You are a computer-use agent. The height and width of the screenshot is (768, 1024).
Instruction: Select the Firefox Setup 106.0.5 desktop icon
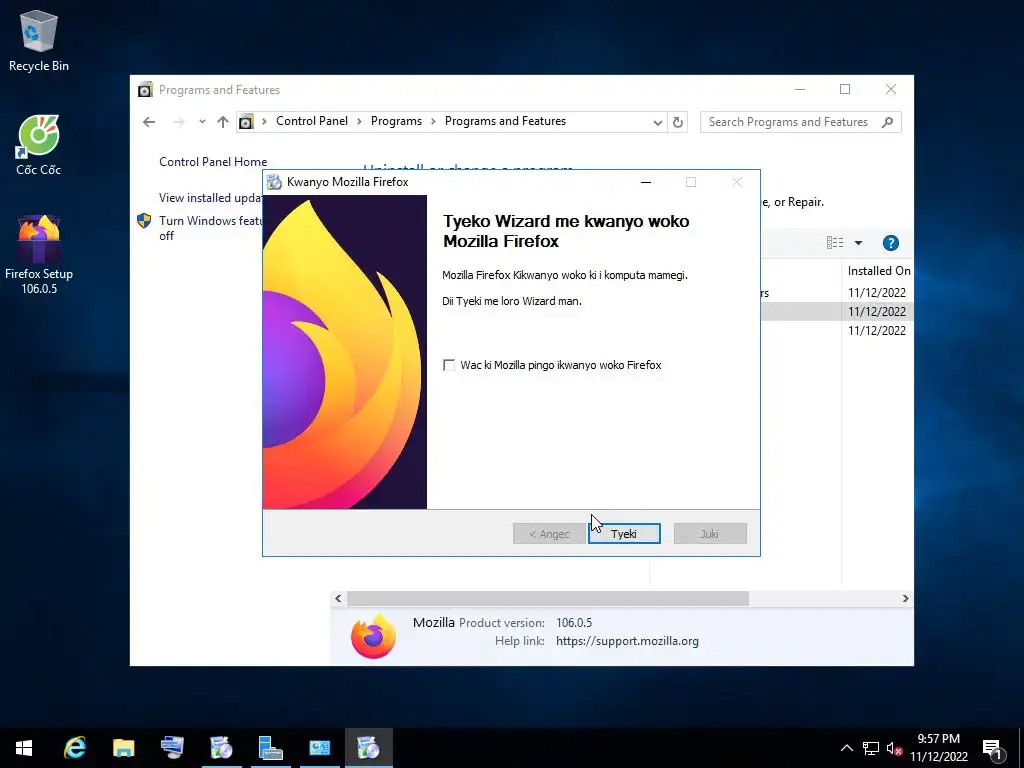[39, 255]
